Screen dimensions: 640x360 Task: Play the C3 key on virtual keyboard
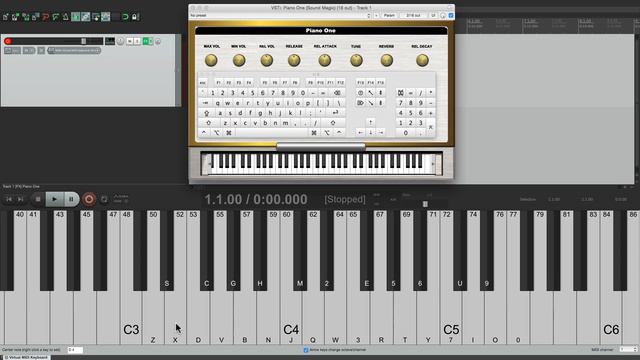[131, 318]
